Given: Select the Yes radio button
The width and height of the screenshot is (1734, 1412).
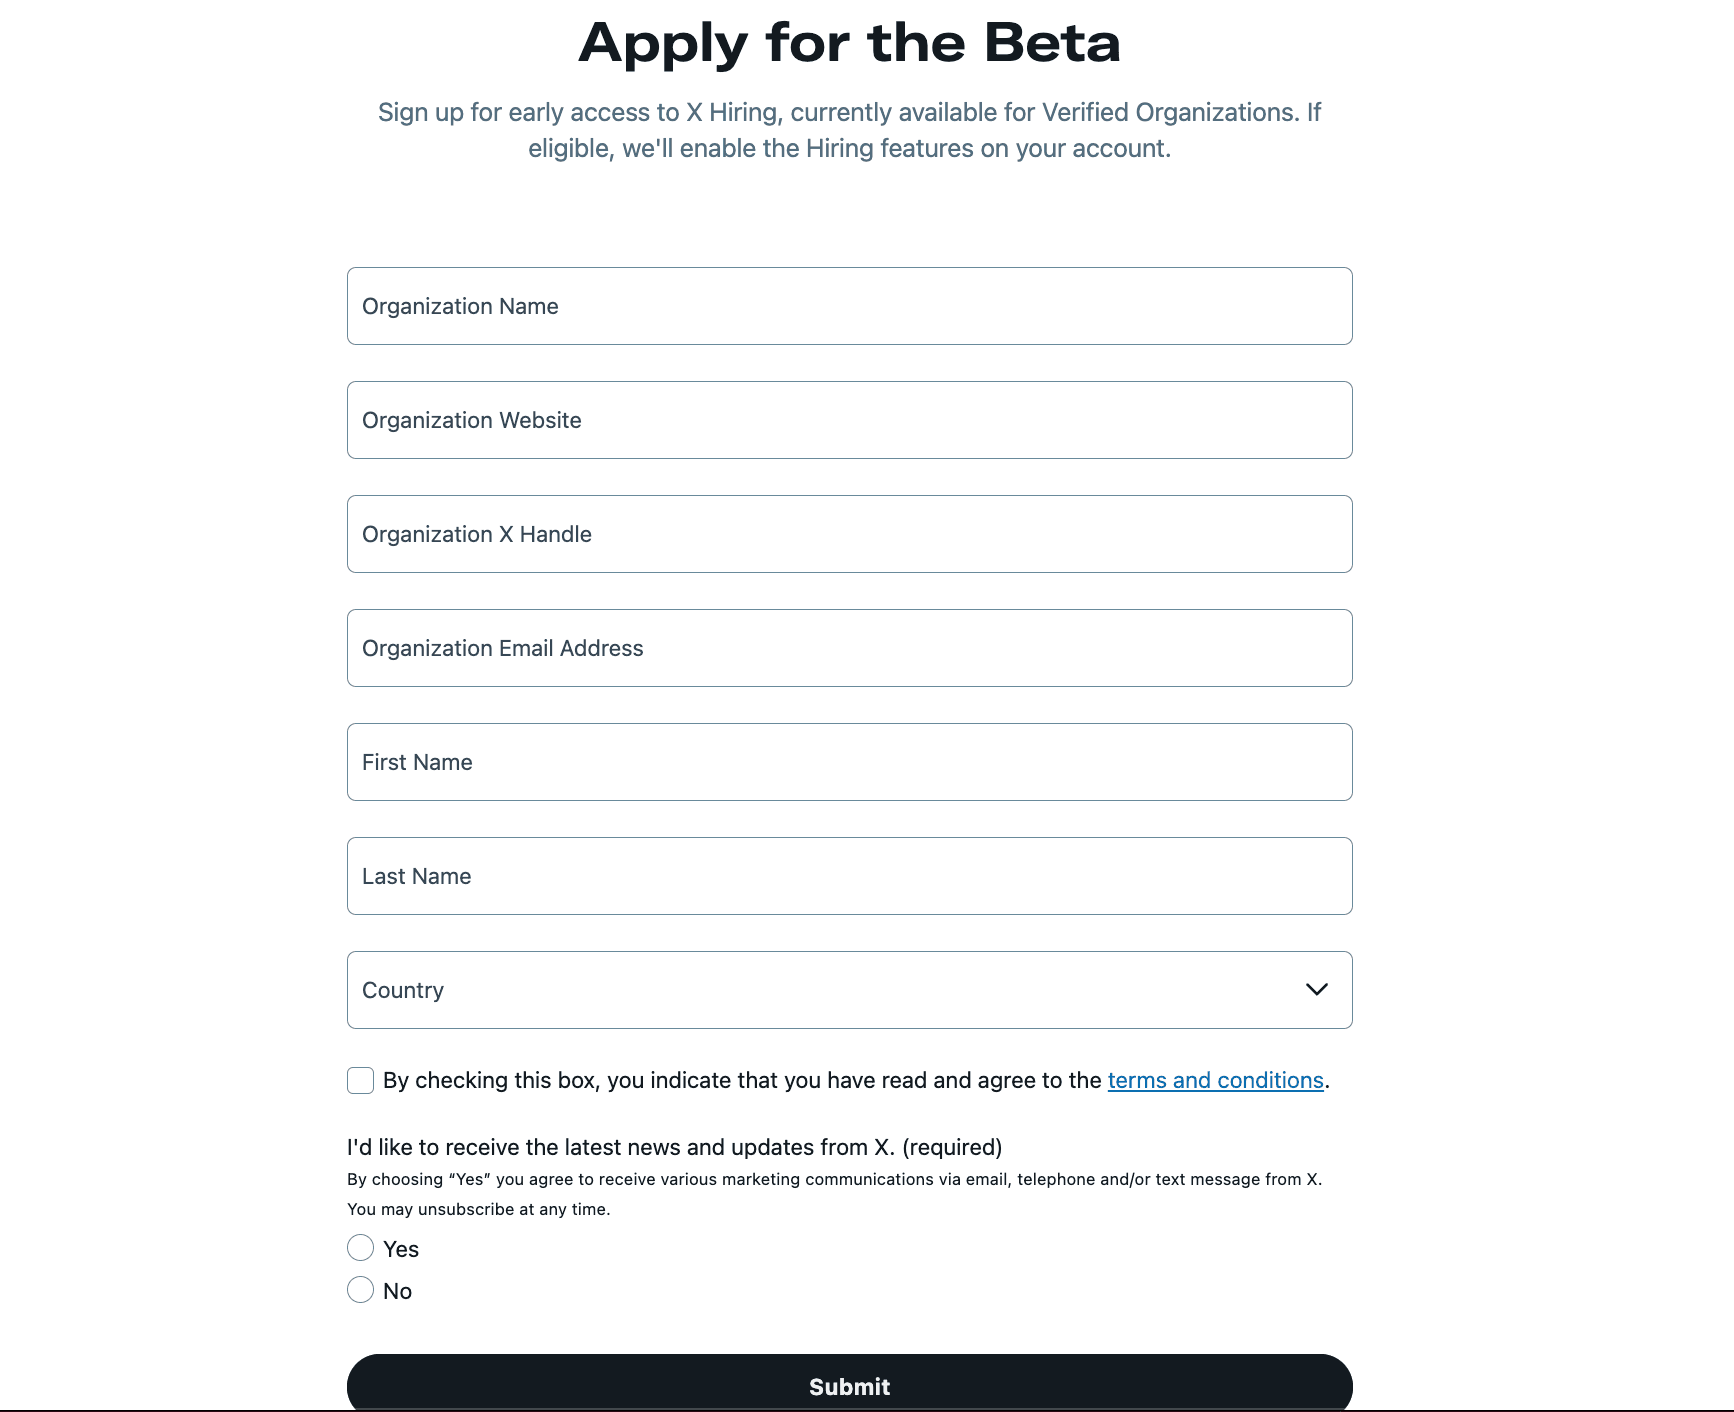Looking at the screenshot, I should pos(359,1248).
